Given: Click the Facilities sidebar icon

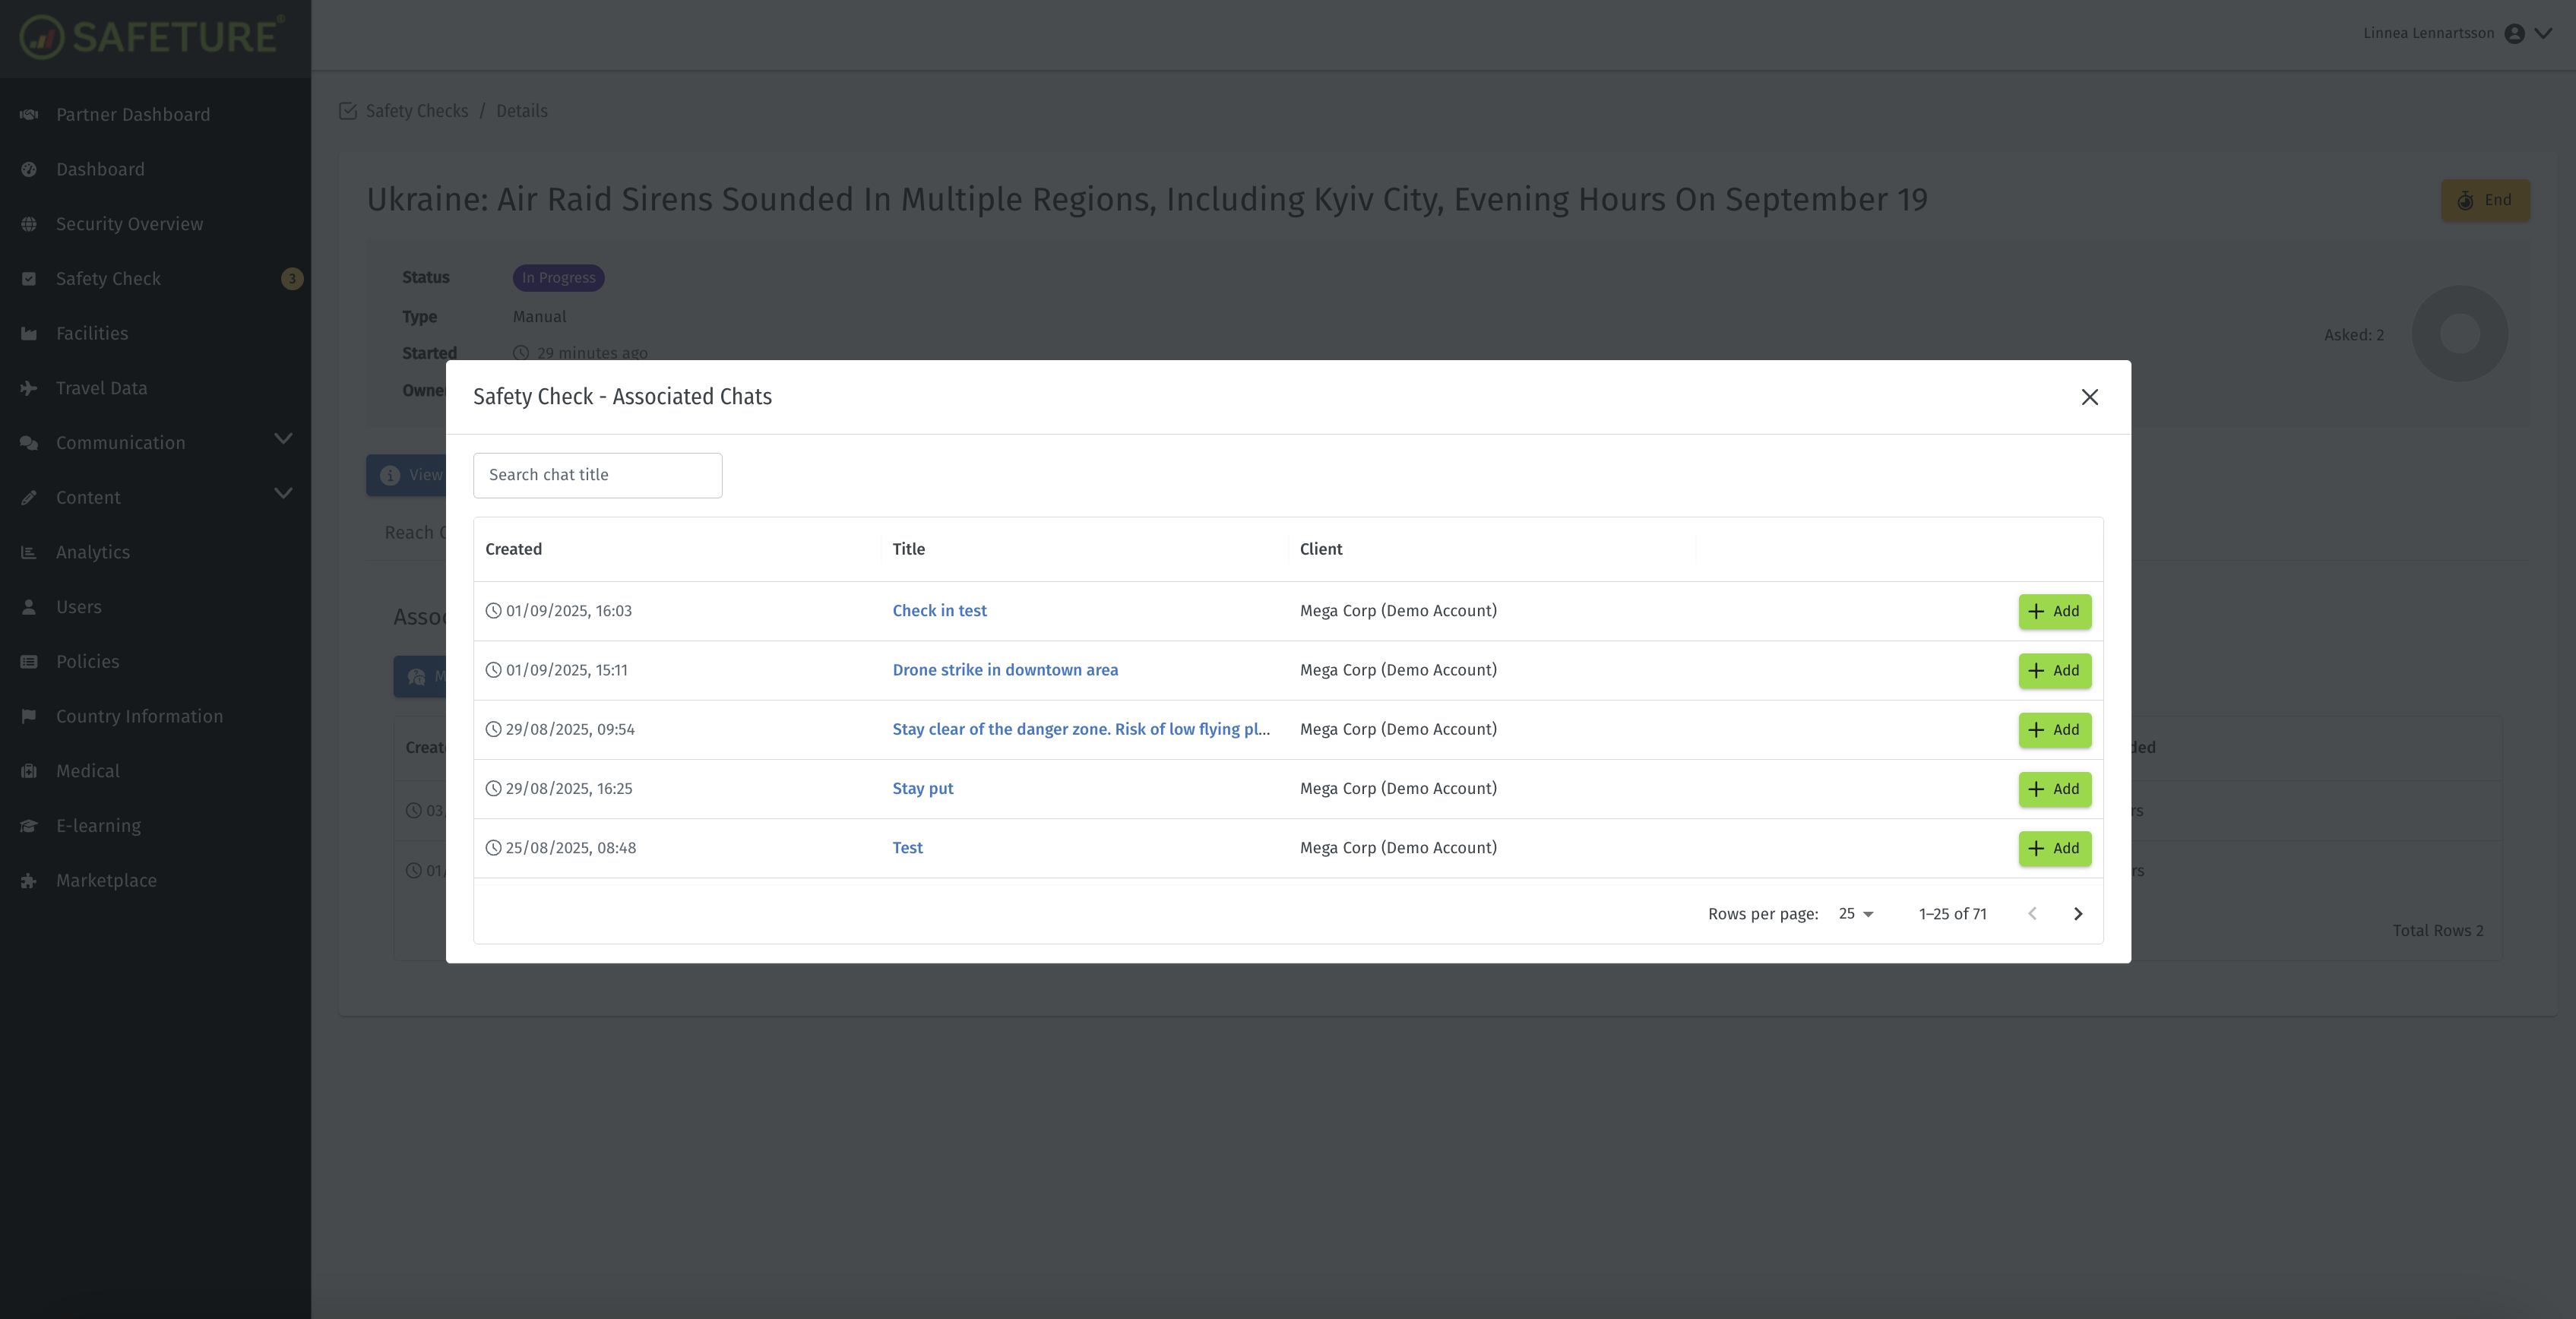Looking at the screenshot, I should 29,333.
